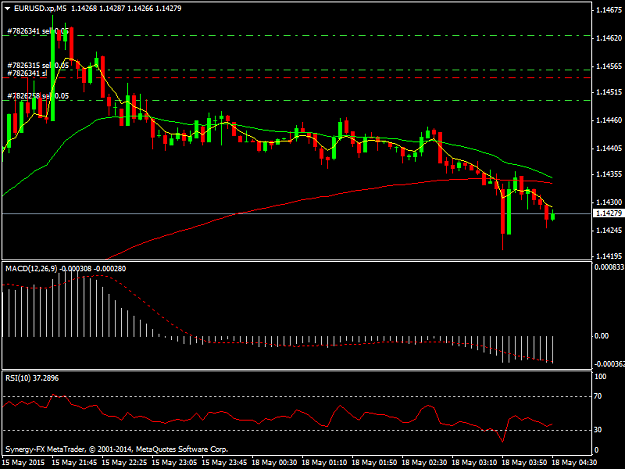
Task: Click the RSI 100 scale label
Action: pyautogui.click(x=600, y=377)
